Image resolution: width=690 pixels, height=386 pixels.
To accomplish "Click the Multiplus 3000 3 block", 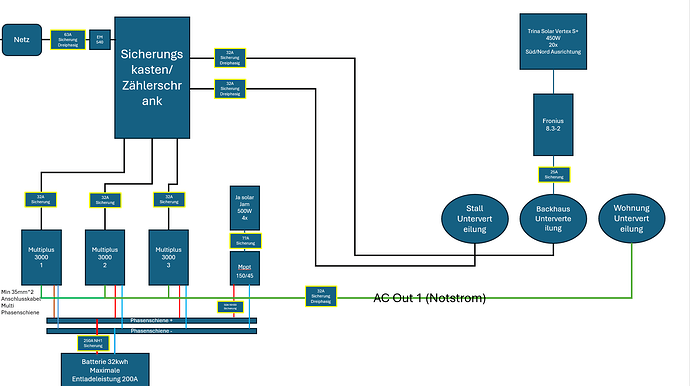I will pos(169,257).
